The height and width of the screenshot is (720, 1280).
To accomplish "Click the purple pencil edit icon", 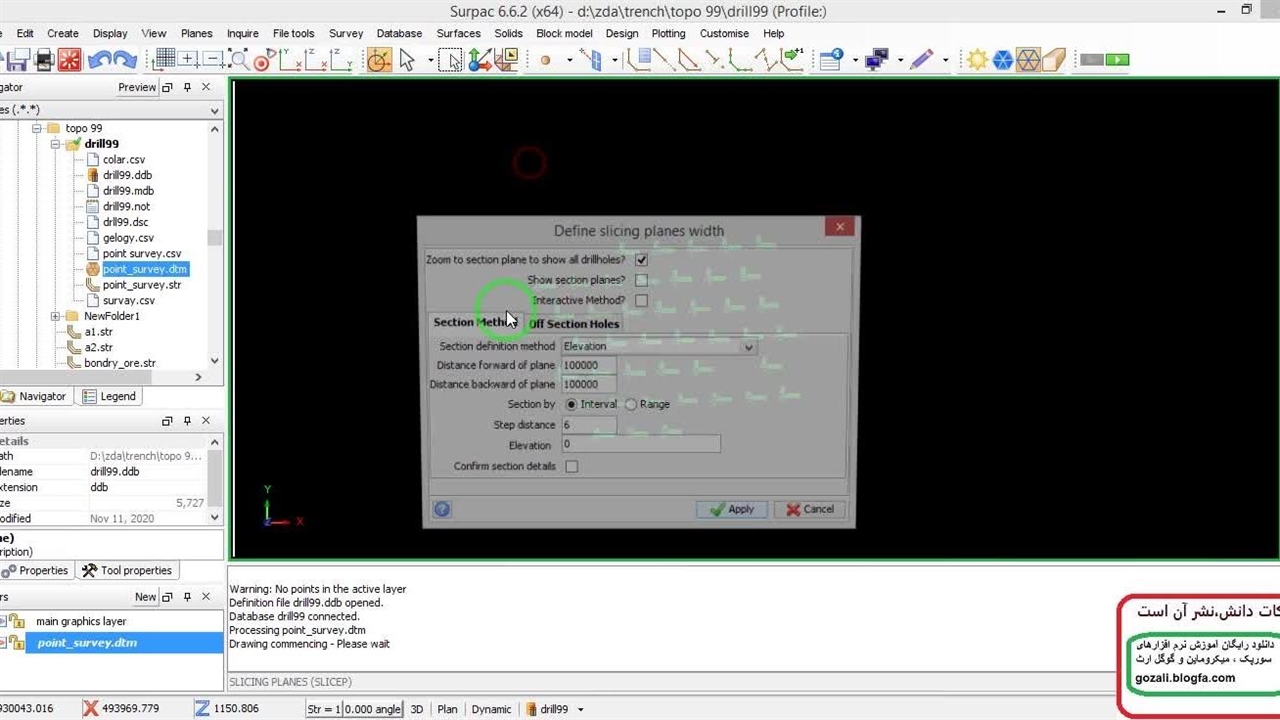I will tap(921, 60).
